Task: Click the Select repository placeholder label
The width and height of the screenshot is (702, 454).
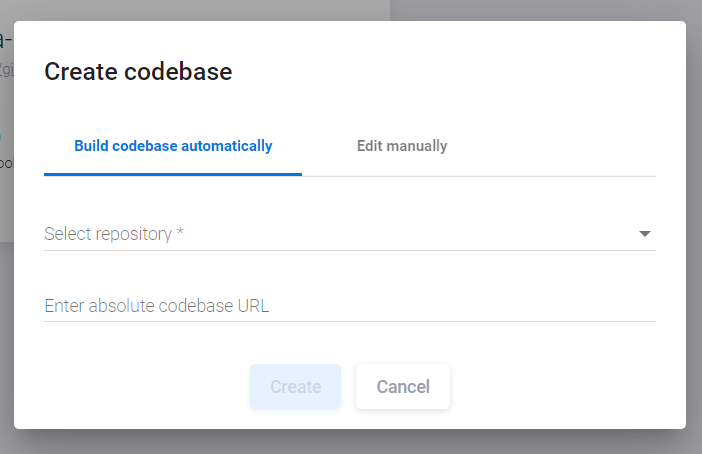Action: [x=108, y=234]
